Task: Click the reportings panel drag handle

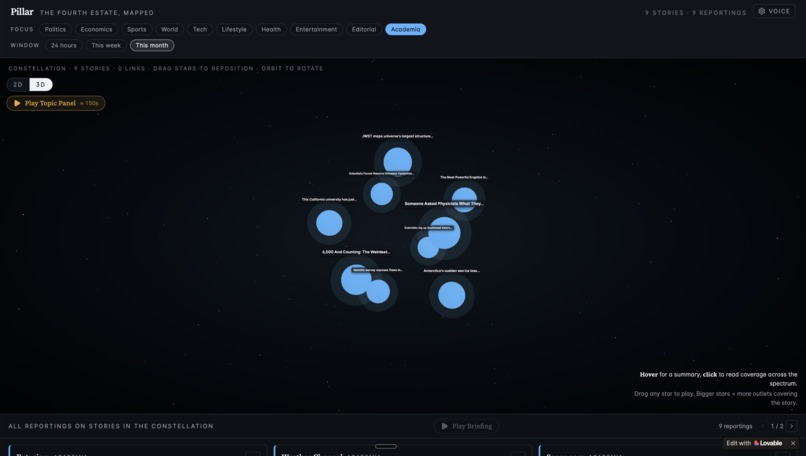Action: [x=386, y=446]
